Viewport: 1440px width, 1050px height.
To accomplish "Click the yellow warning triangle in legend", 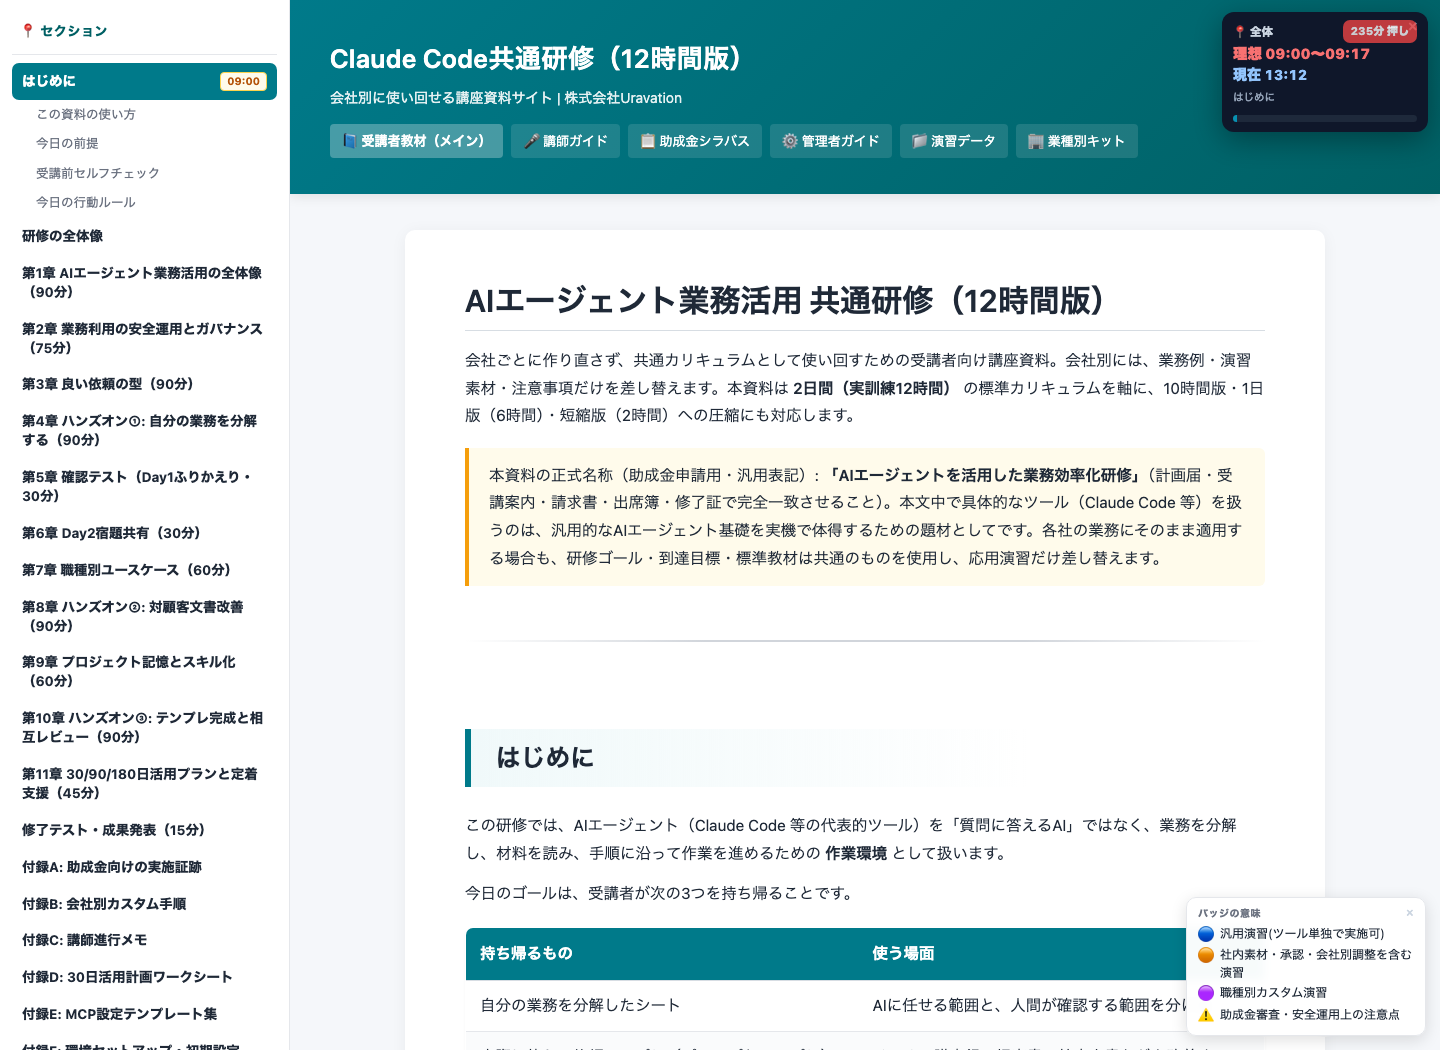I will 1206,1015.
